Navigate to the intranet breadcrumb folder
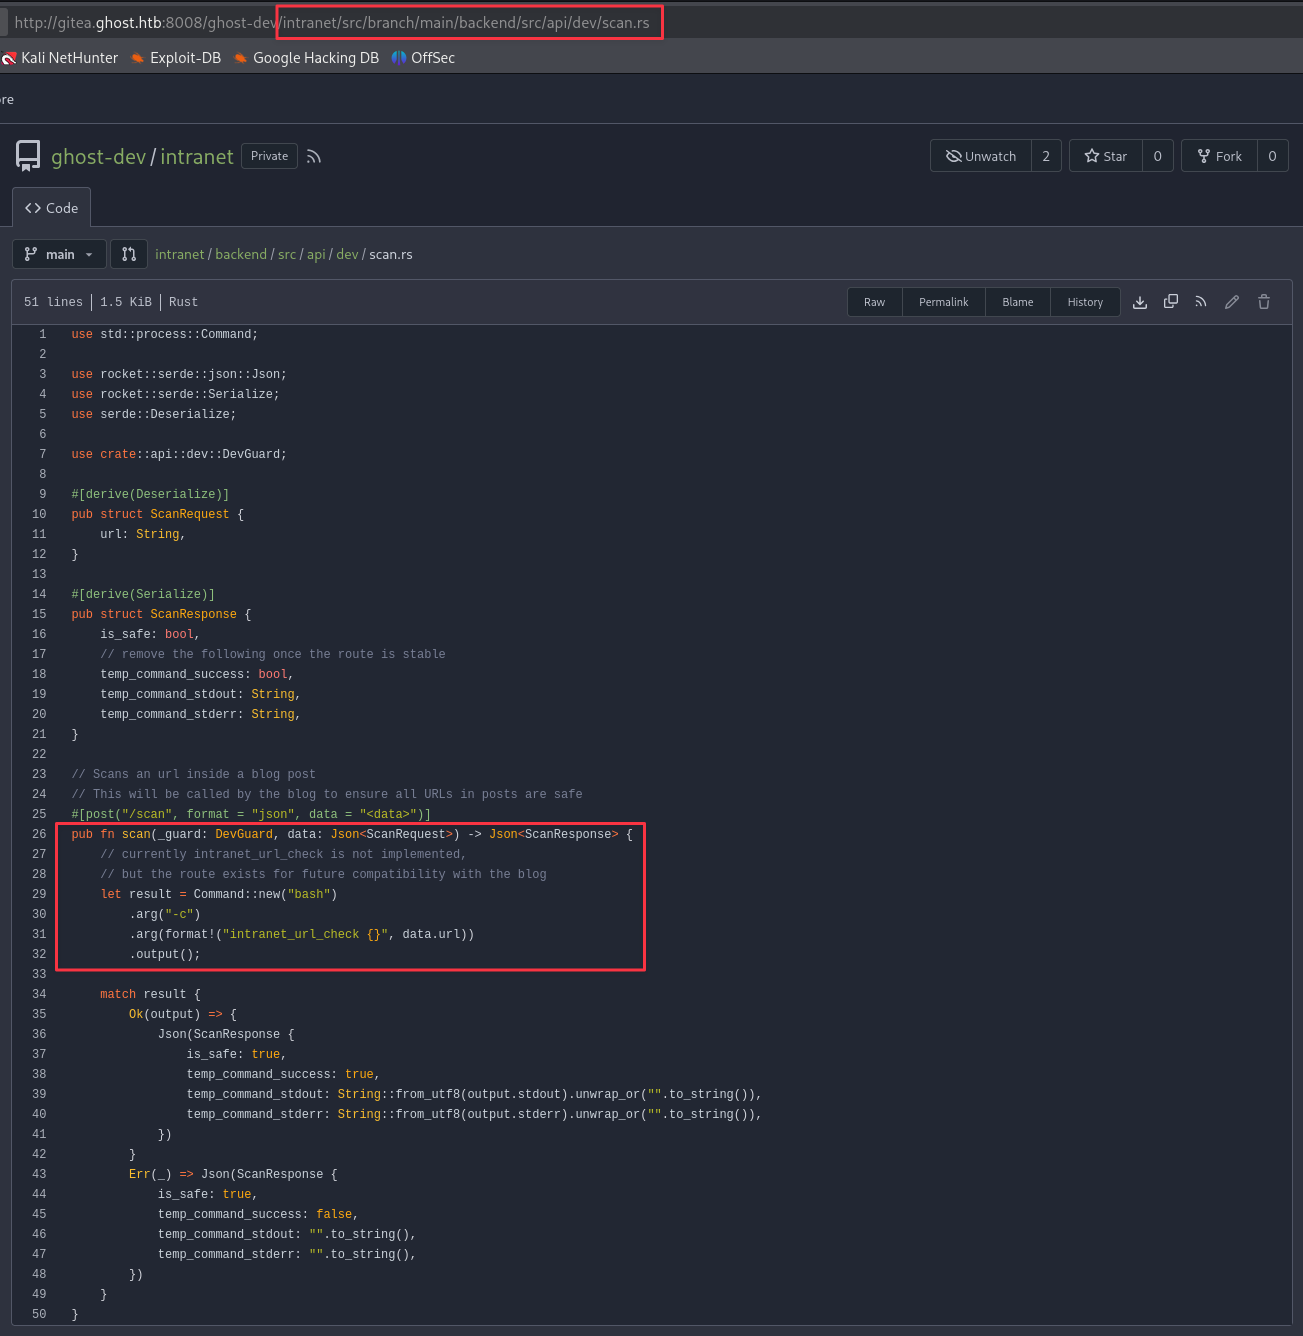This screenshot has height=1336, width=1303. click(x=180, y=254)
